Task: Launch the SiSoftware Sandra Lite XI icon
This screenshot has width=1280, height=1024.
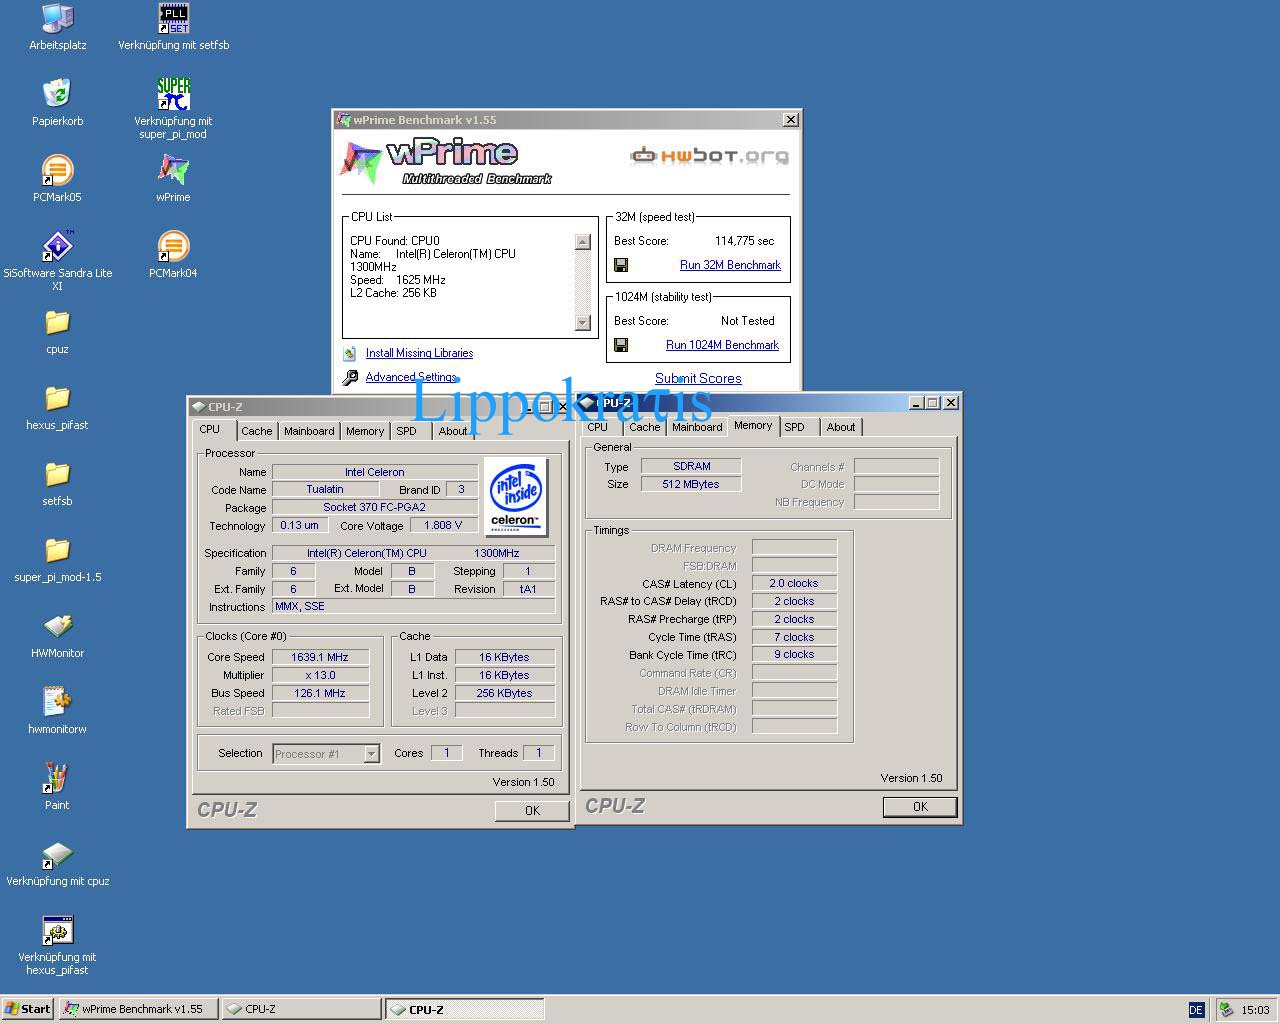Action: (x=57, y=246)
